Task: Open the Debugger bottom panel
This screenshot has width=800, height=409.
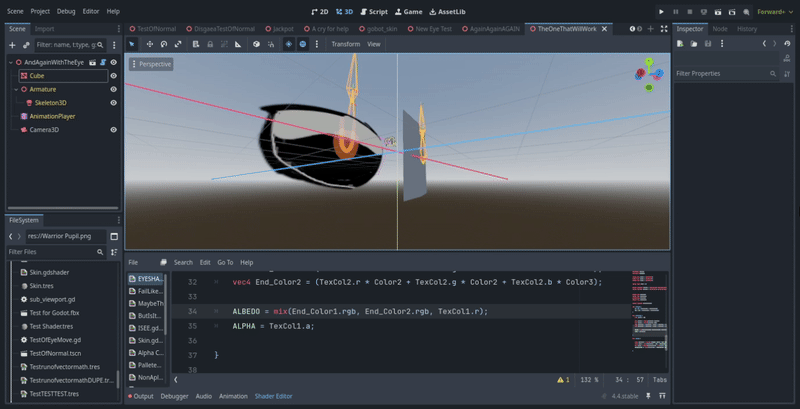Action: pos(175,396)
